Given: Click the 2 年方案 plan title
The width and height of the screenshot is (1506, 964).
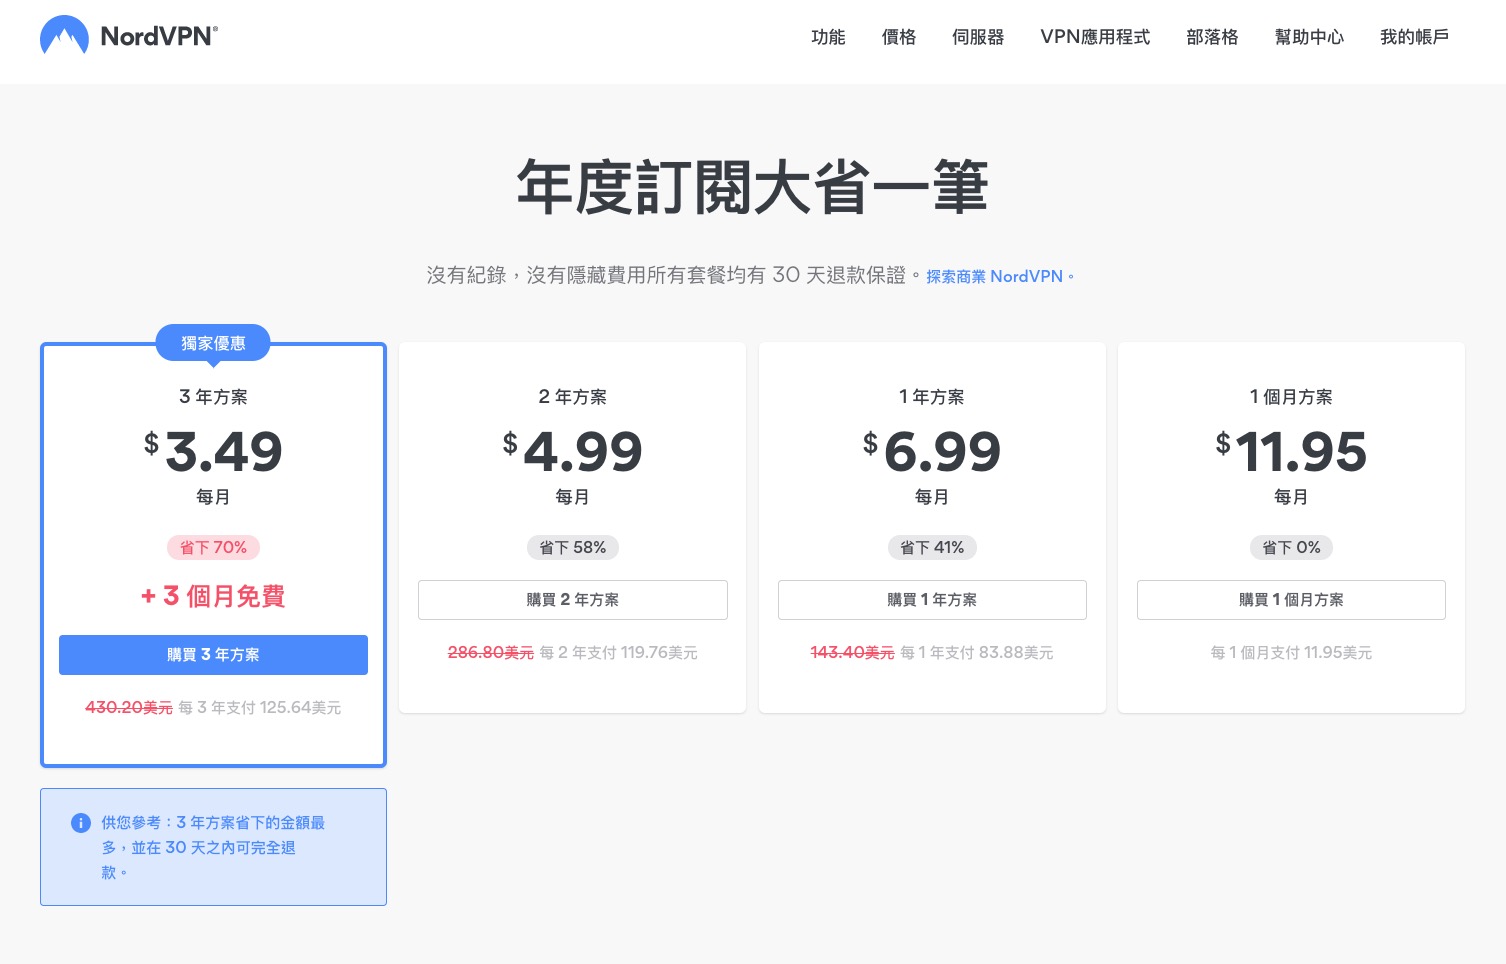Looking at the screenshot, I should [x=573, y=397].
